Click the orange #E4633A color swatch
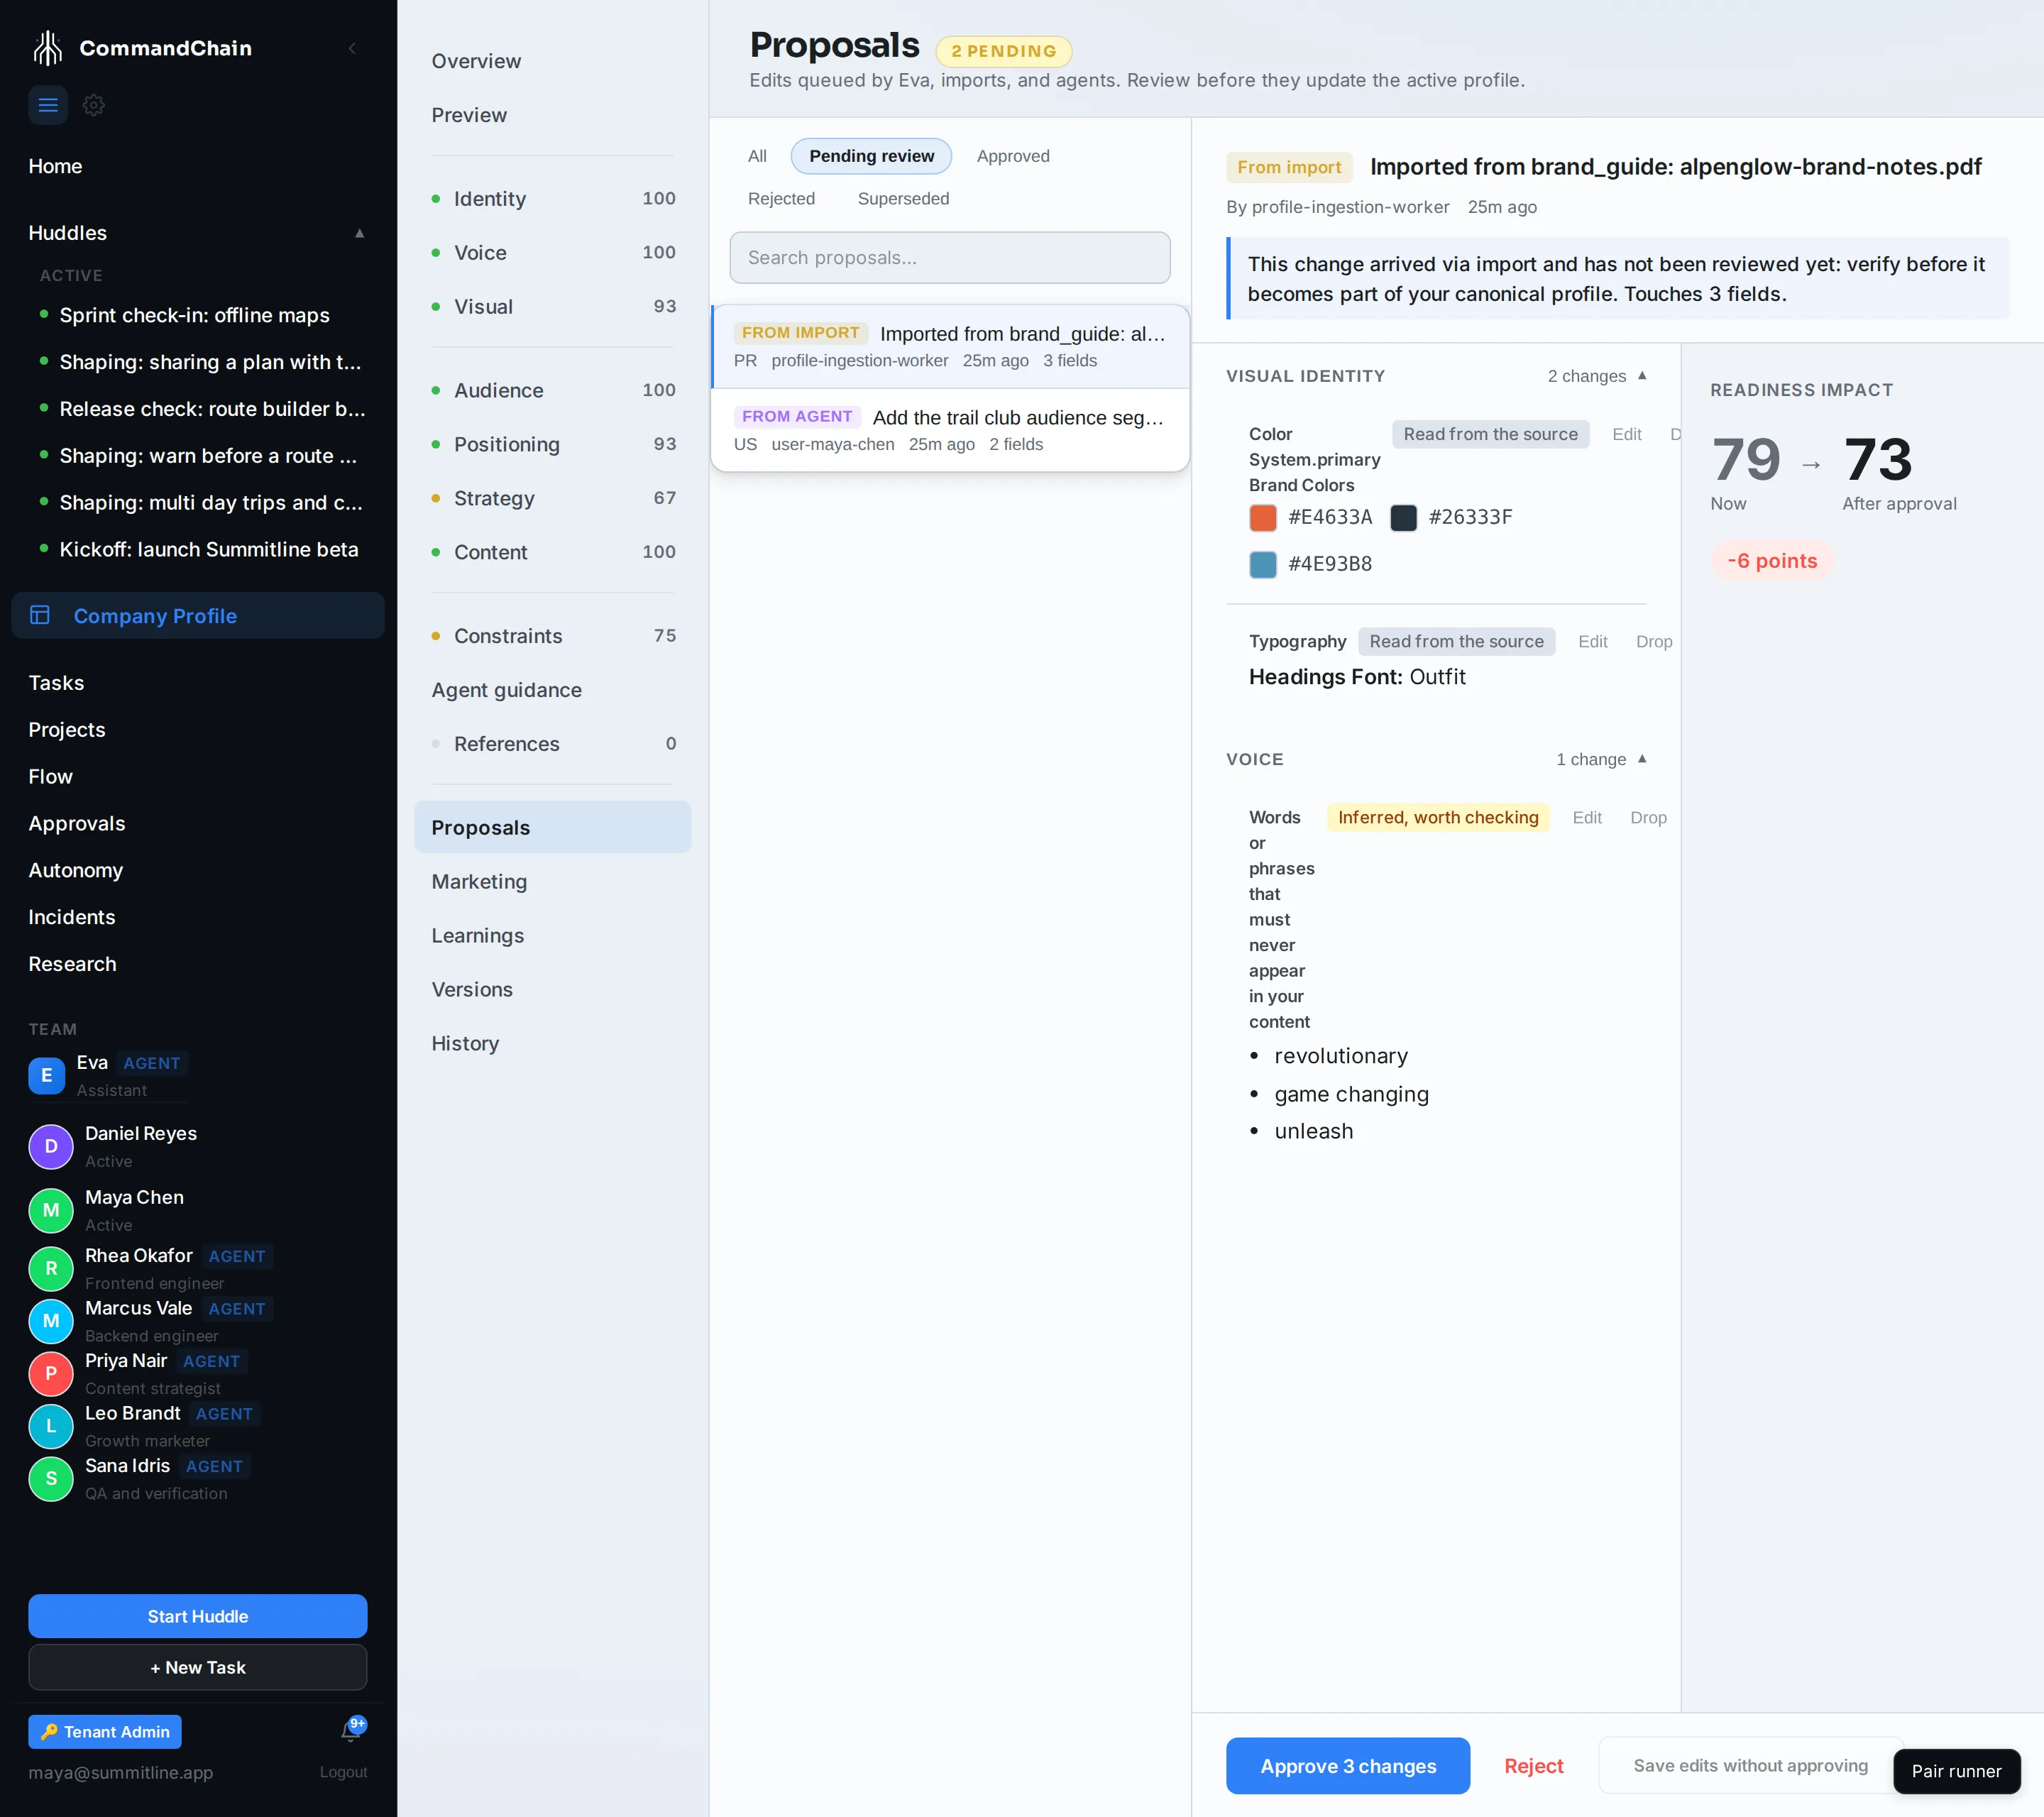This screenshot has width=2044, height=1817. [1263, 517]
